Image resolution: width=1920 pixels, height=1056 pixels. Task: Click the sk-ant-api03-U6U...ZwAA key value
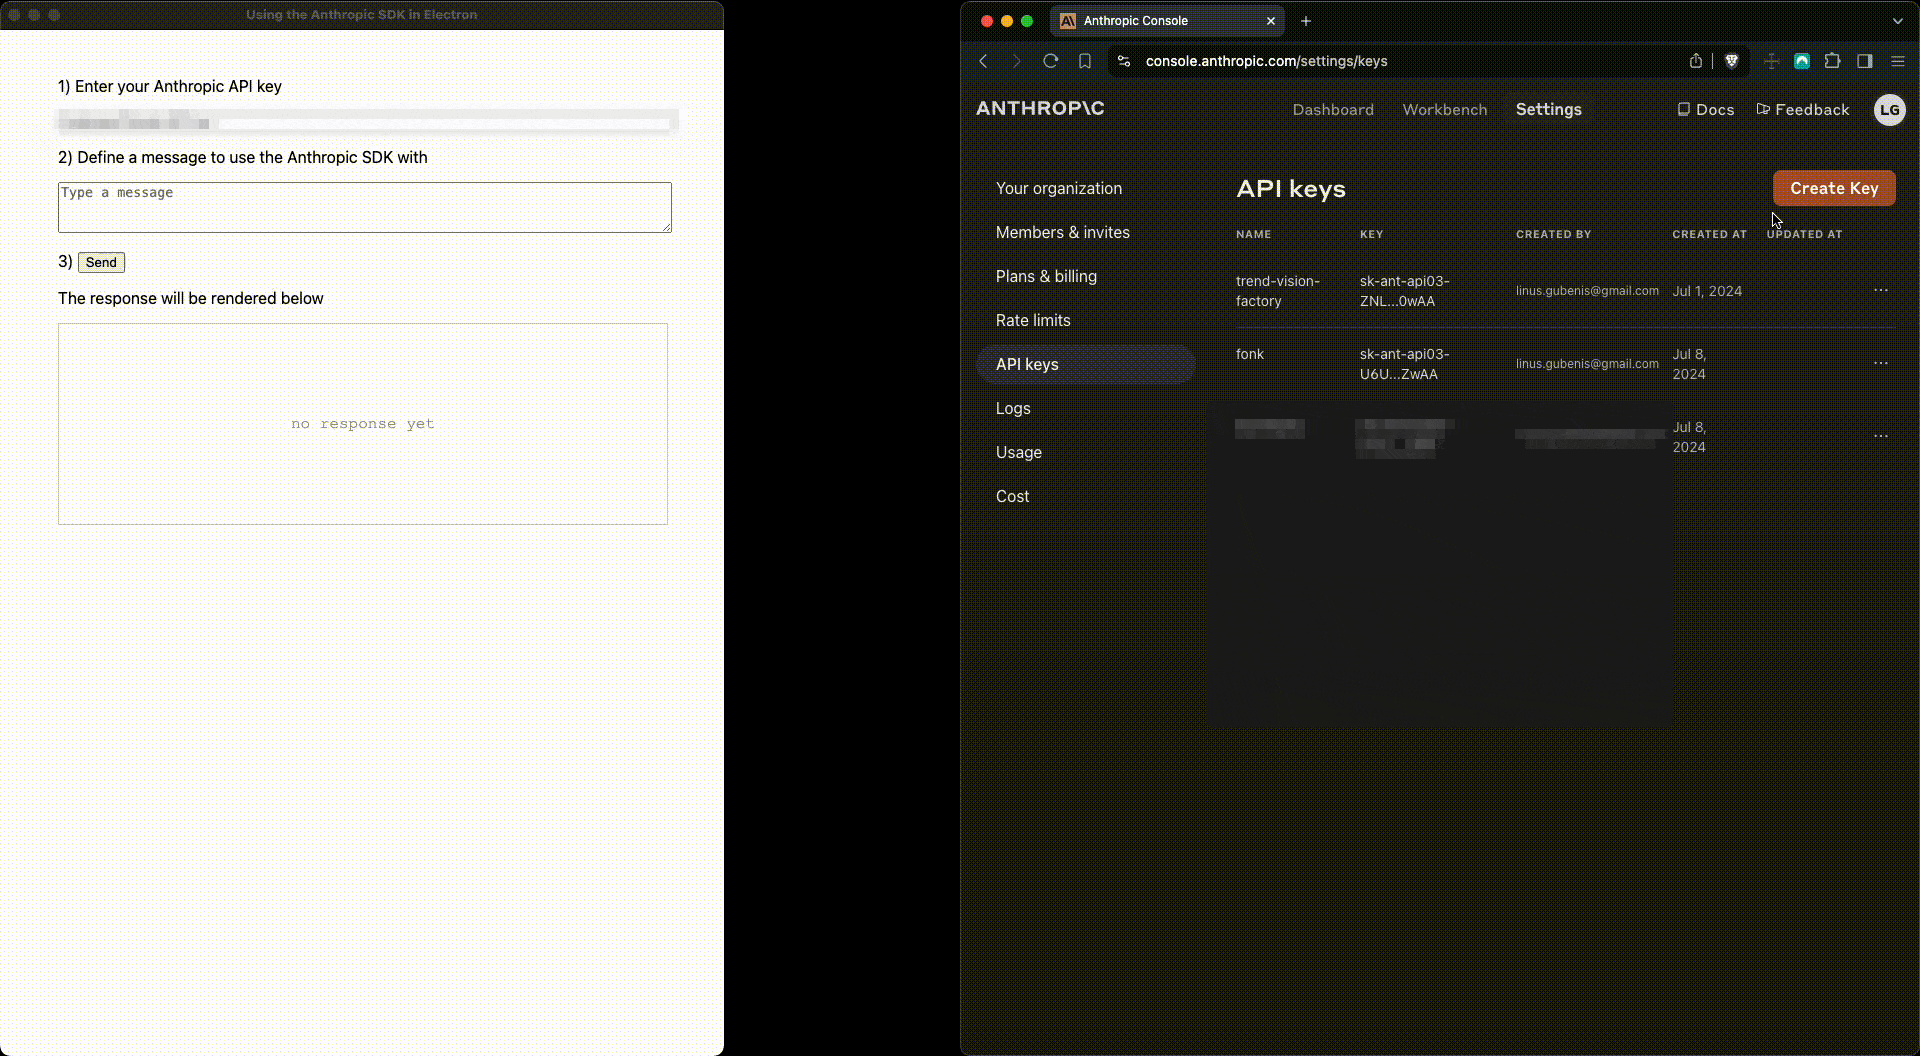coord(1404,364)
